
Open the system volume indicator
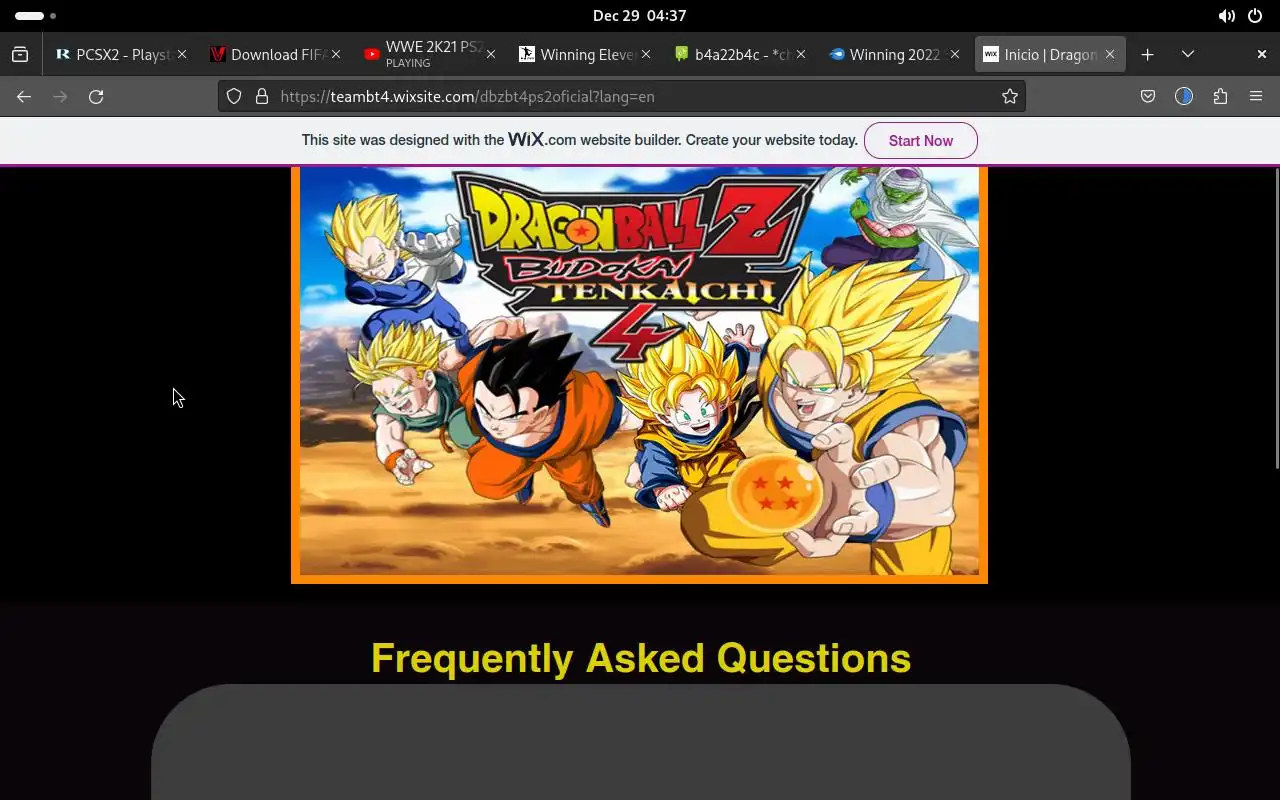(x=1226, y=16)
